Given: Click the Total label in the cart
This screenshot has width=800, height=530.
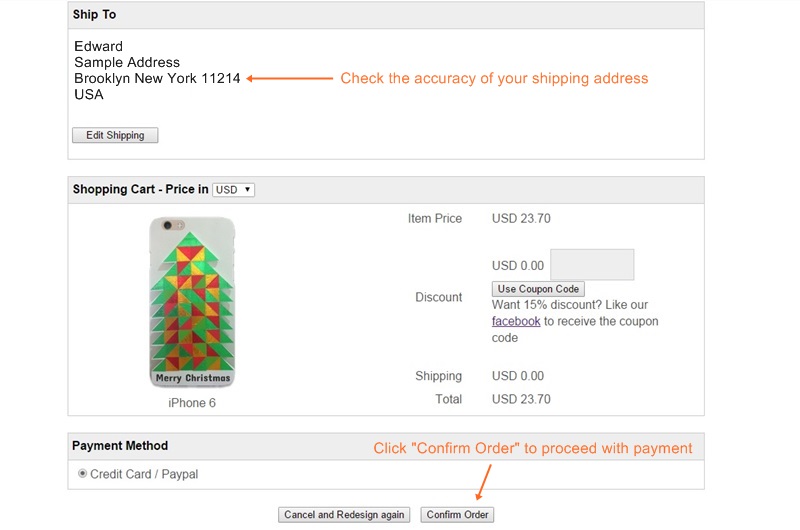Looking at the screenshot, I should coord(449,399).
